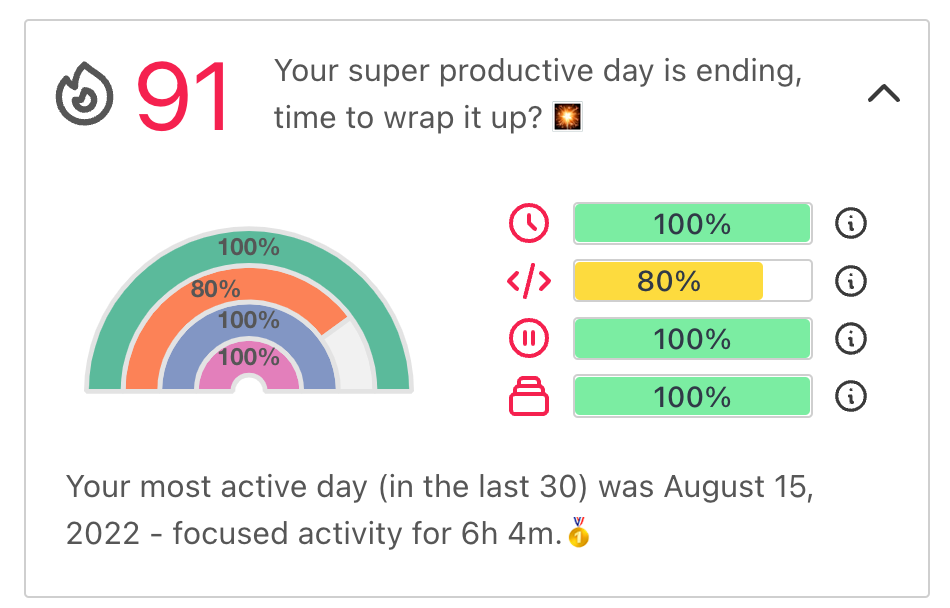950x608 pixels.
Task: Click the gold medal emoji
Action: click(579, 532)
